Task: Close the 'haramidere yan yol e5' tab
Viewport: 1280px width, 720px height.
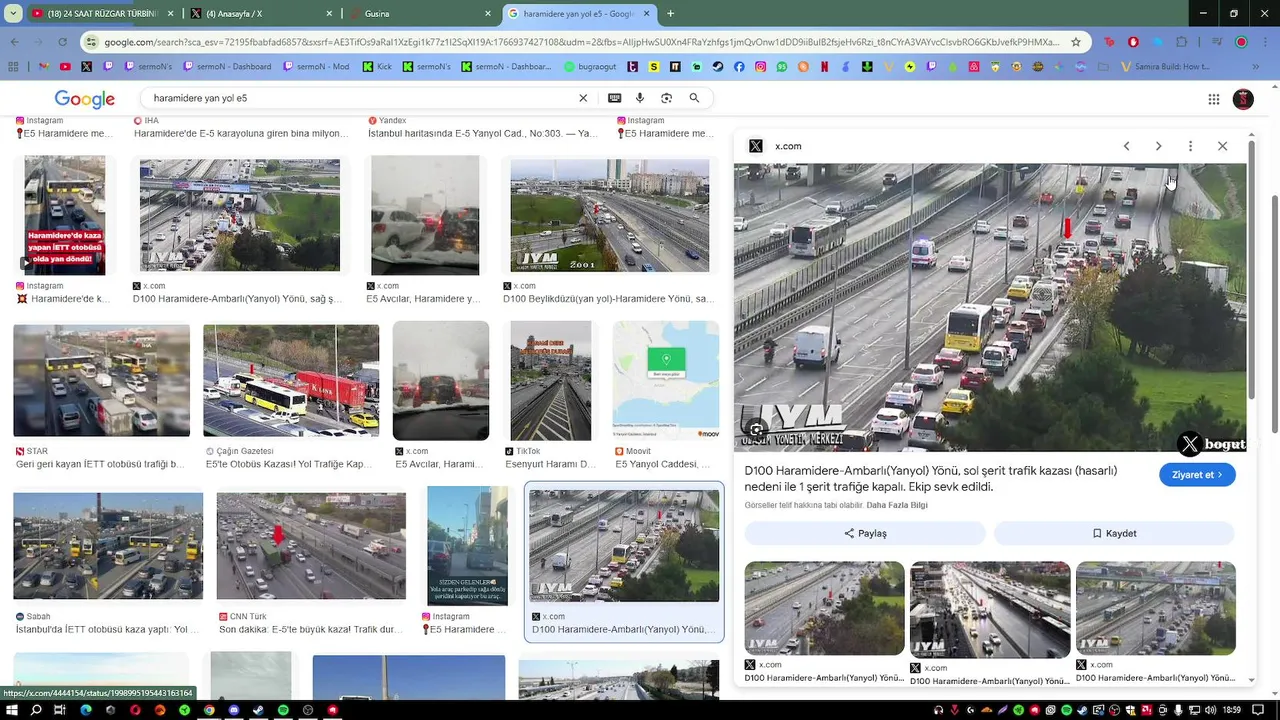Action: (x=646, y=14)
